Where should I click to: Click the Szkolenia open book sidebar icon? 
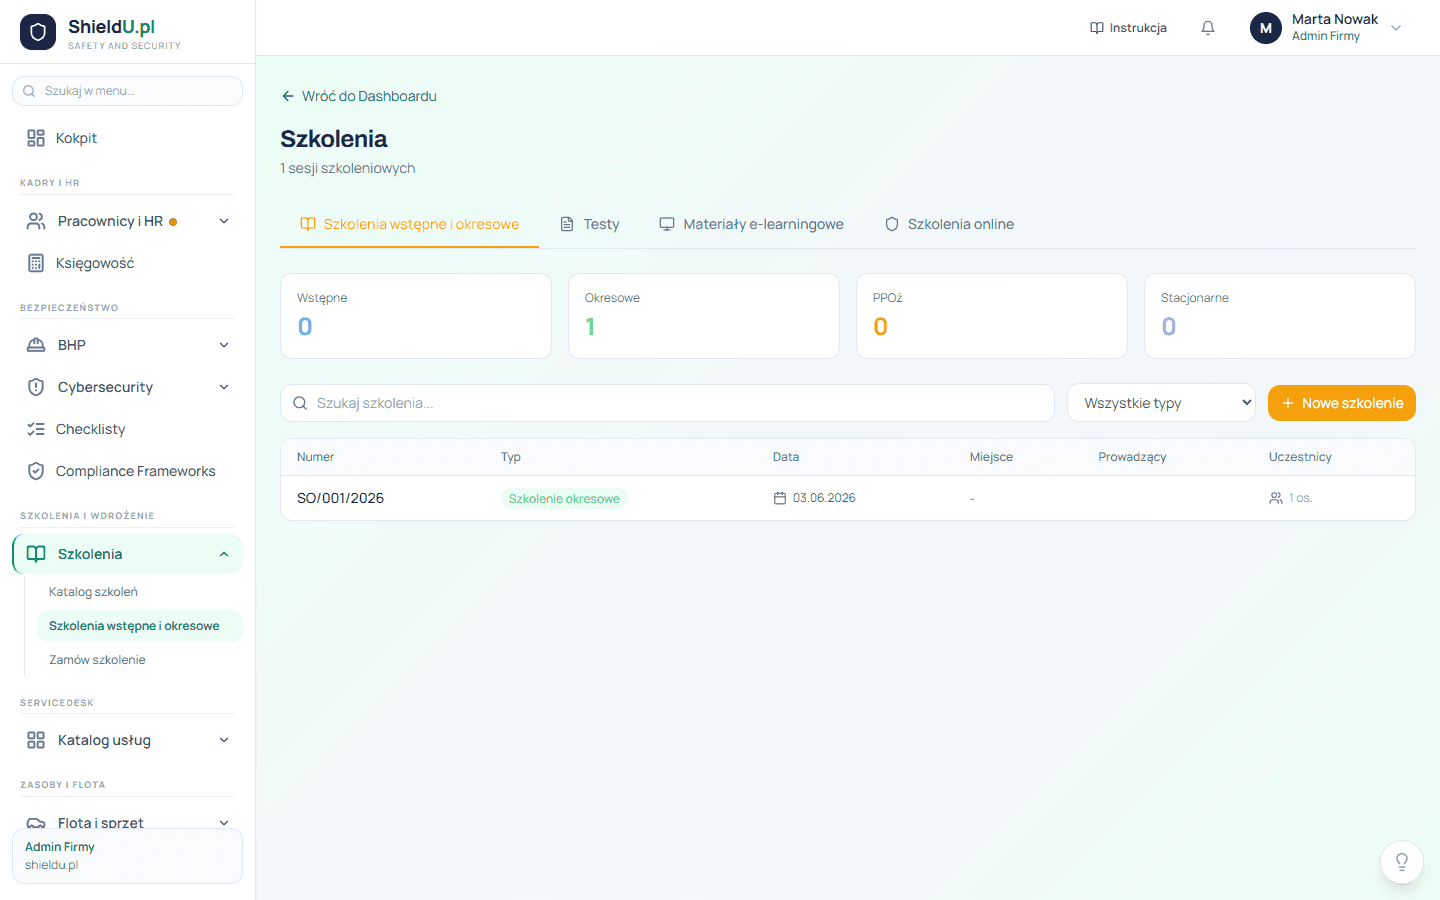[36, 554]
